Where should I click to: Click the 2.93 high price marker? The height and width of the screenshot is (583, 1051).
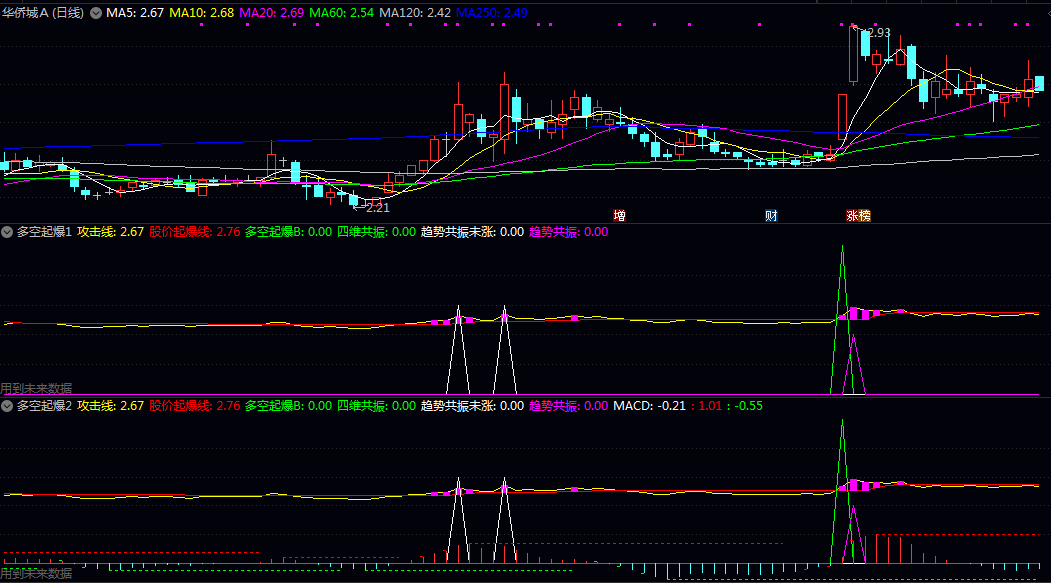[x=877, y=32]
